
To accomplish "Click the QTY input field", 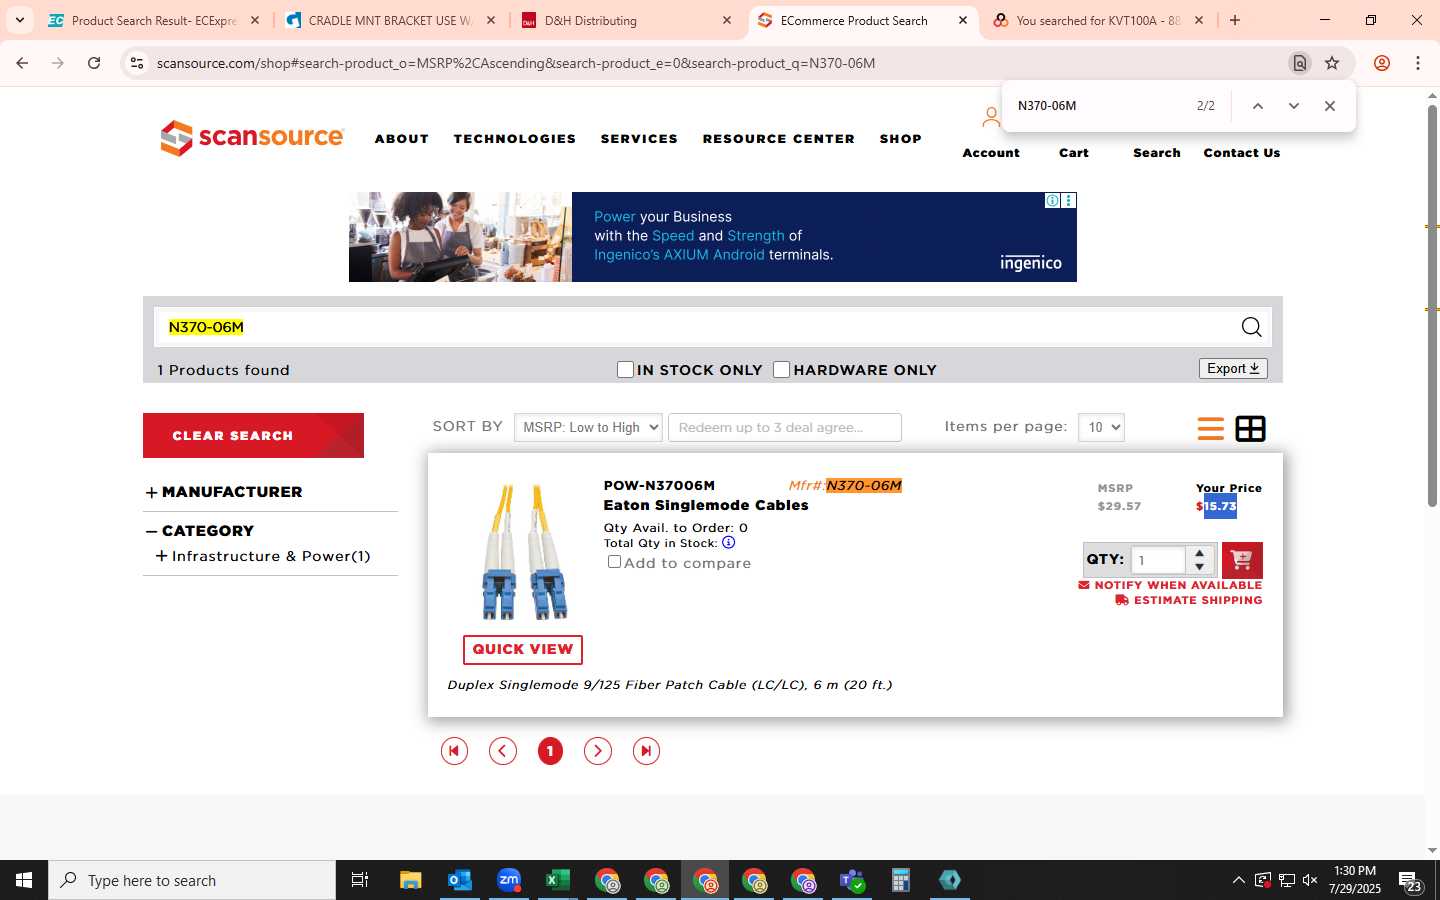I will click(1158, 560).
